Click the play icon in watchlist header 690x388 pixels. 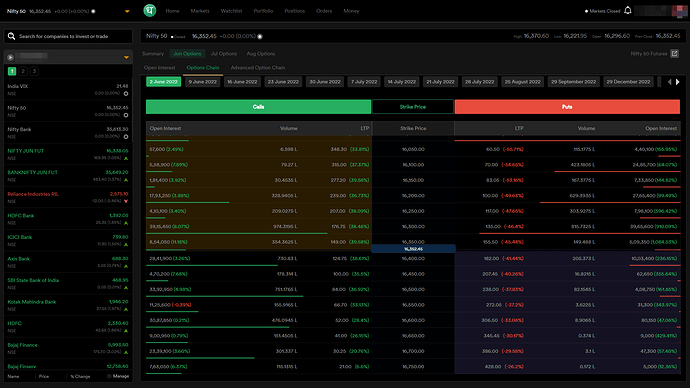tap(11, 57)
